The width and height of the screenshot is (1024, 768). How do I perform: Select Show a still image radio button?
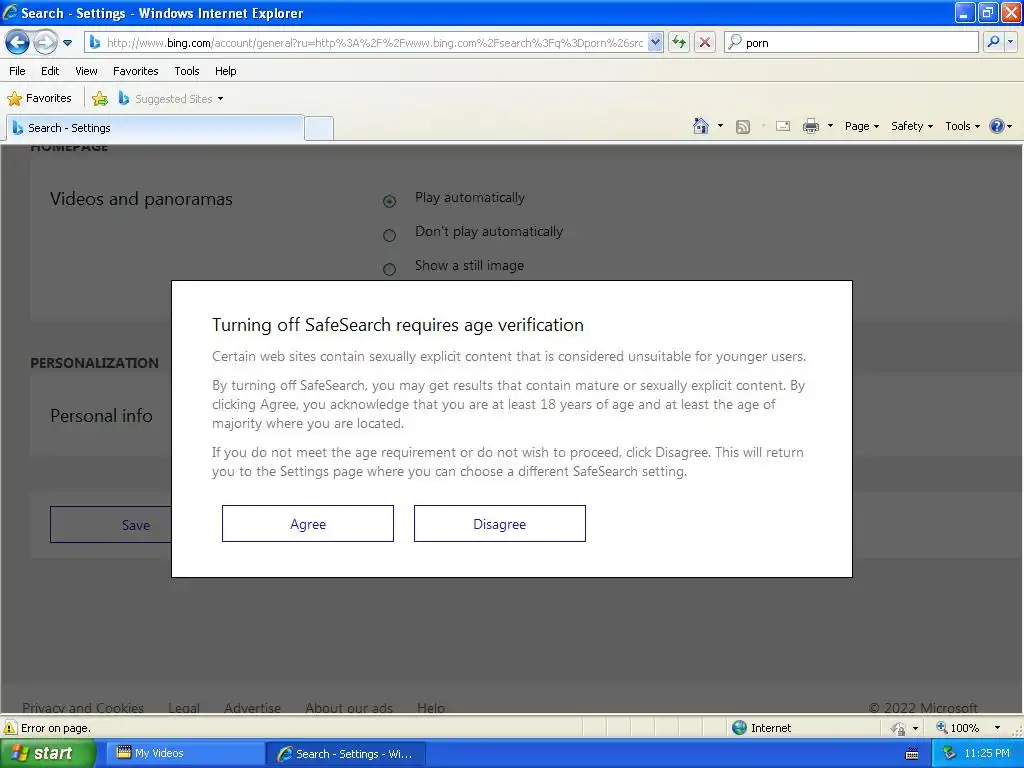(x=389, y=269)
